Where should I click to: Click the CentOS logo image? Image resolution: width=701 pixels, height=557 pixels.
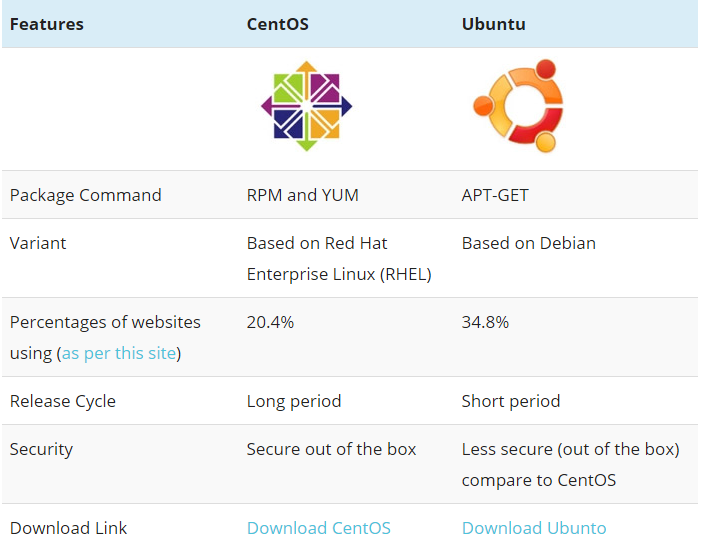point(307,106)
